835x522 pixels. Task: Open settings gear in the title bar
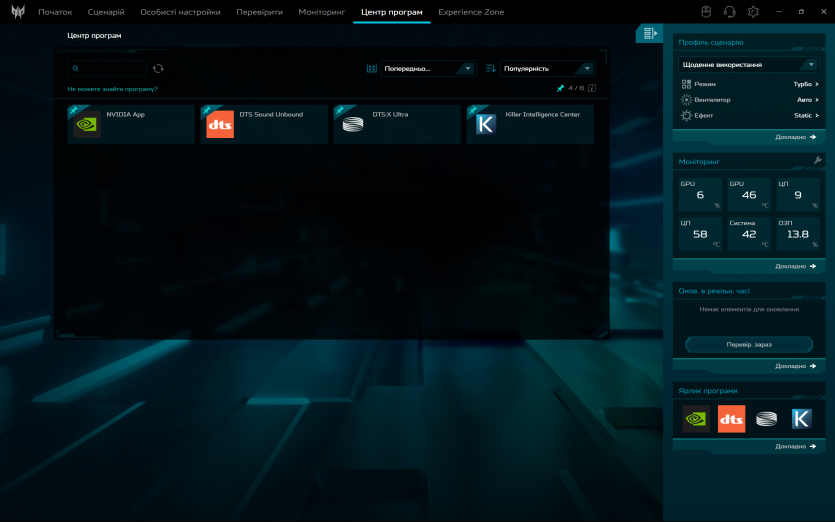(x=753, y=12)
